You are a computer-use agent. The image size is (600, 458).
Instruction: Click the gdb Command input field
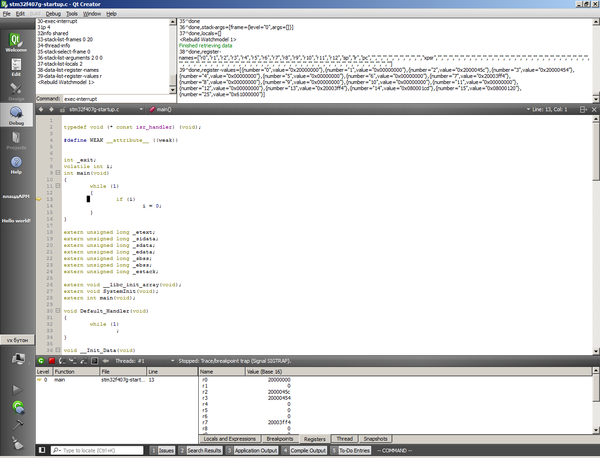coord(119,99)
